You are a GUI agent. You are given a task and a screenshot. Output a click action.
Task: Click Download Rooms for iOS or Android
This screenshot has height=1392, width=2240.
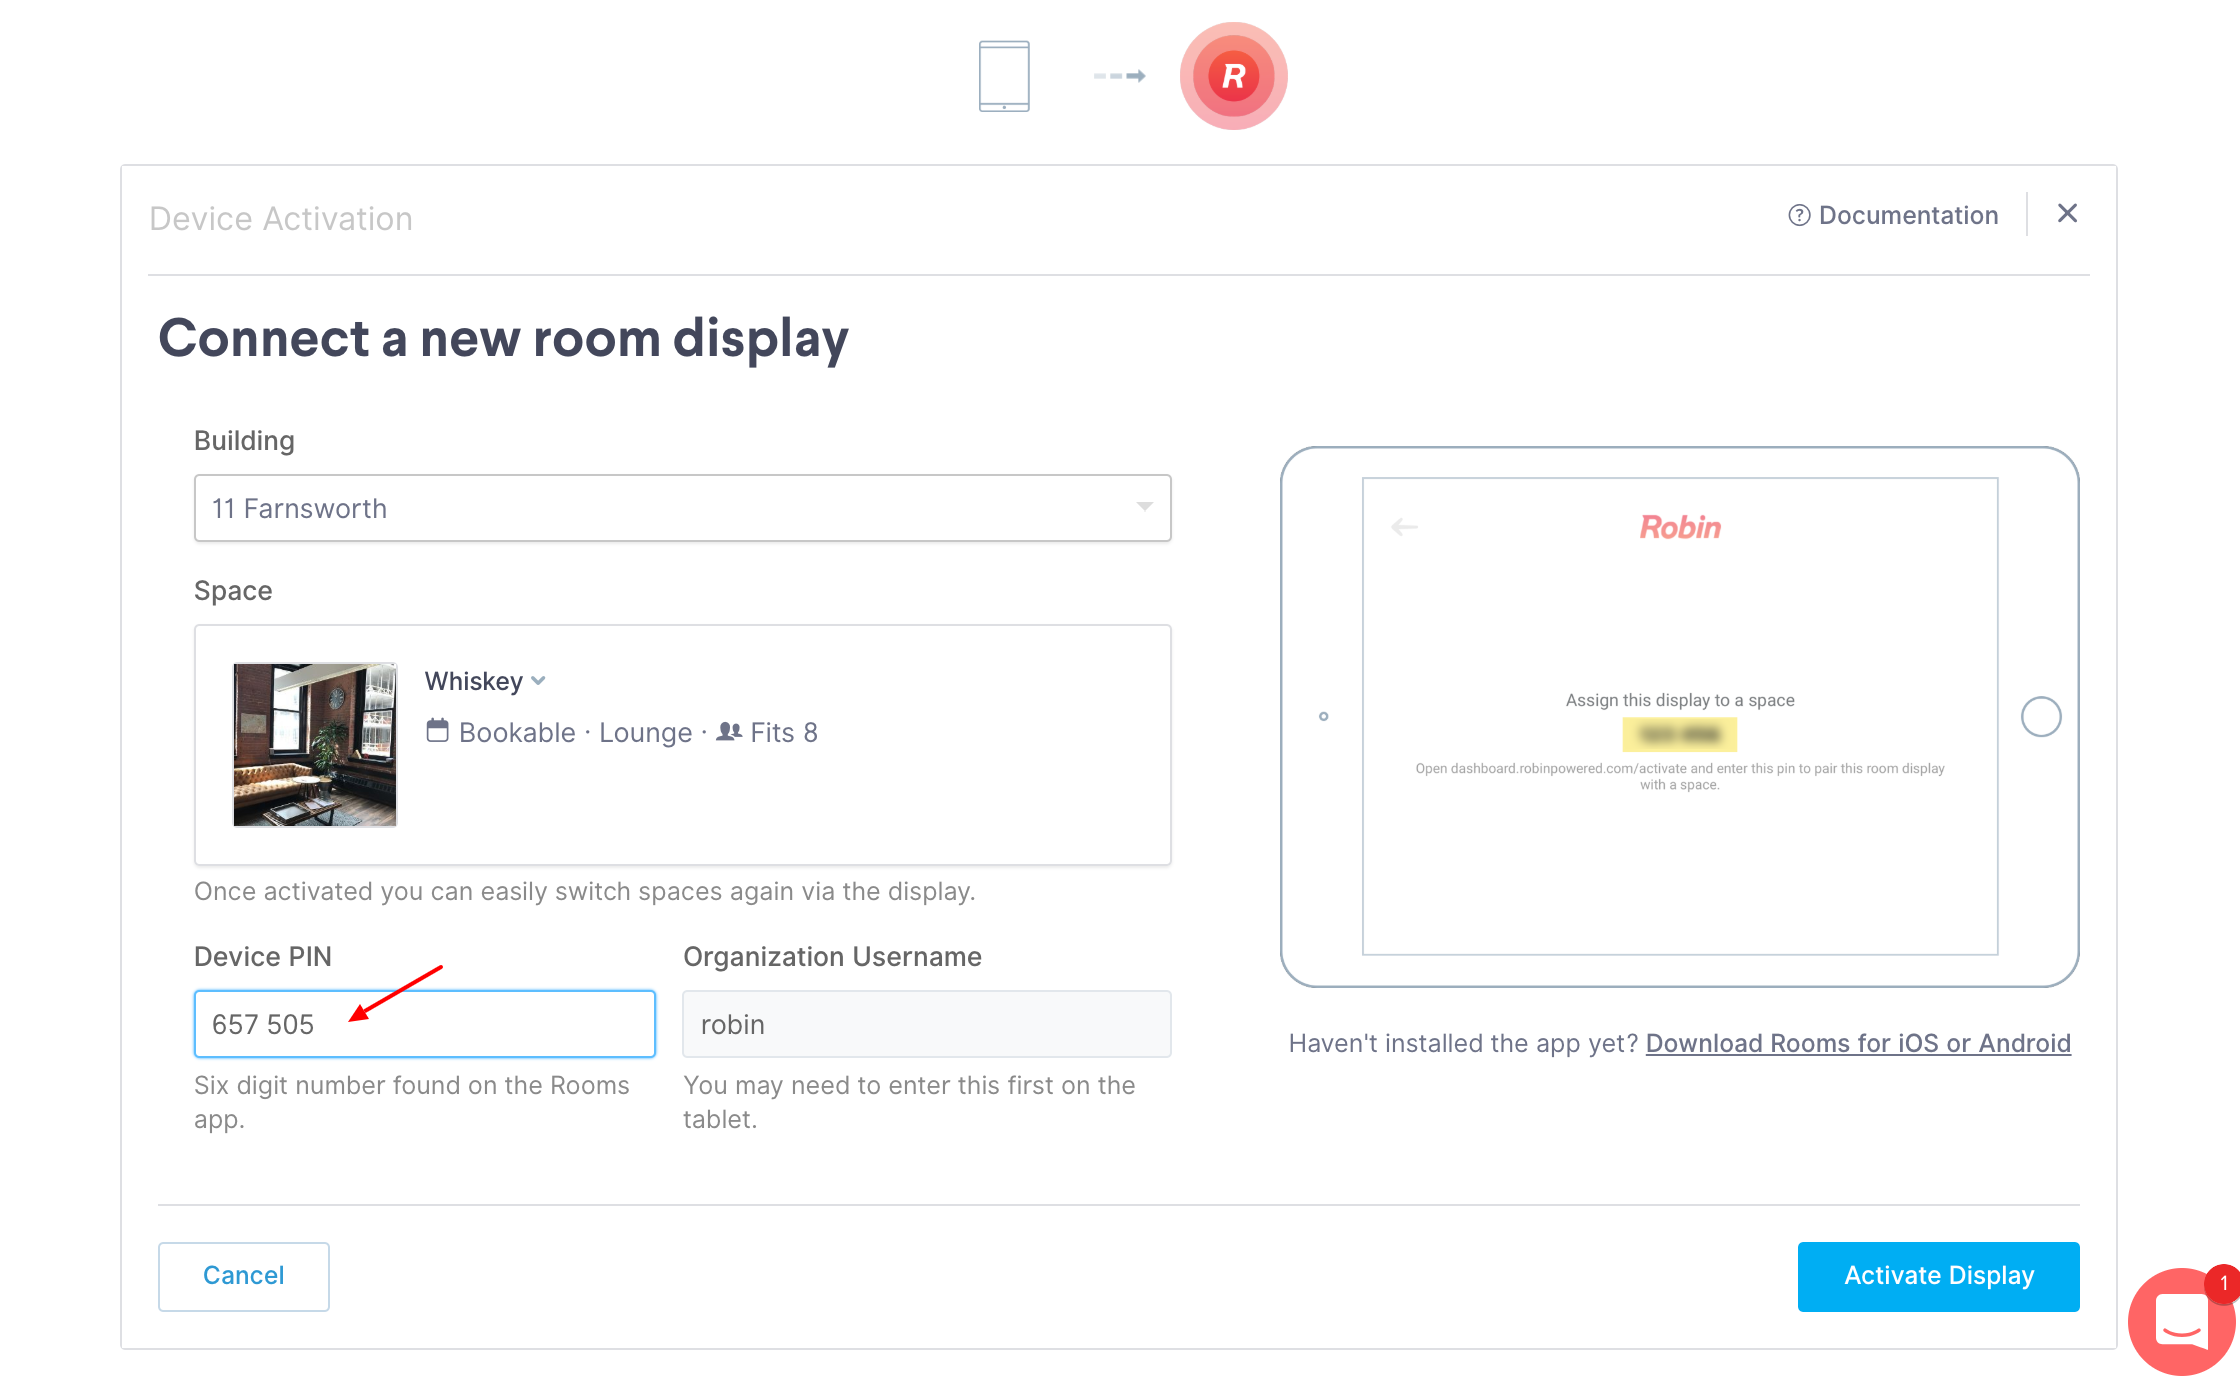[x=1857, y=1043]
